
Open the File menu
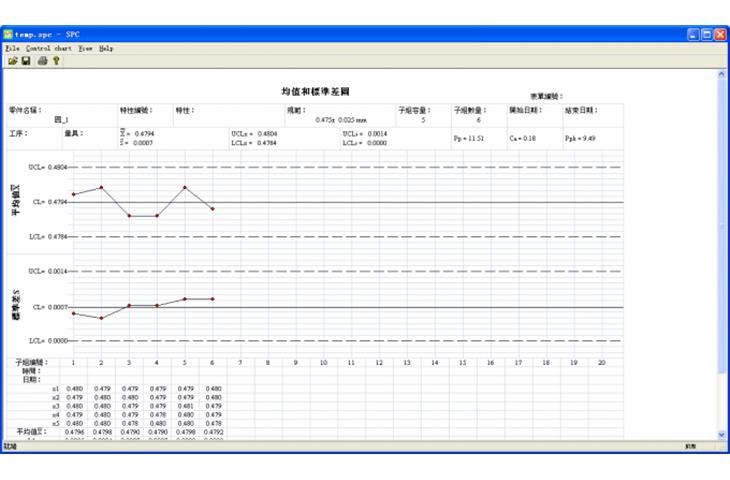click(x=12, y=48)
